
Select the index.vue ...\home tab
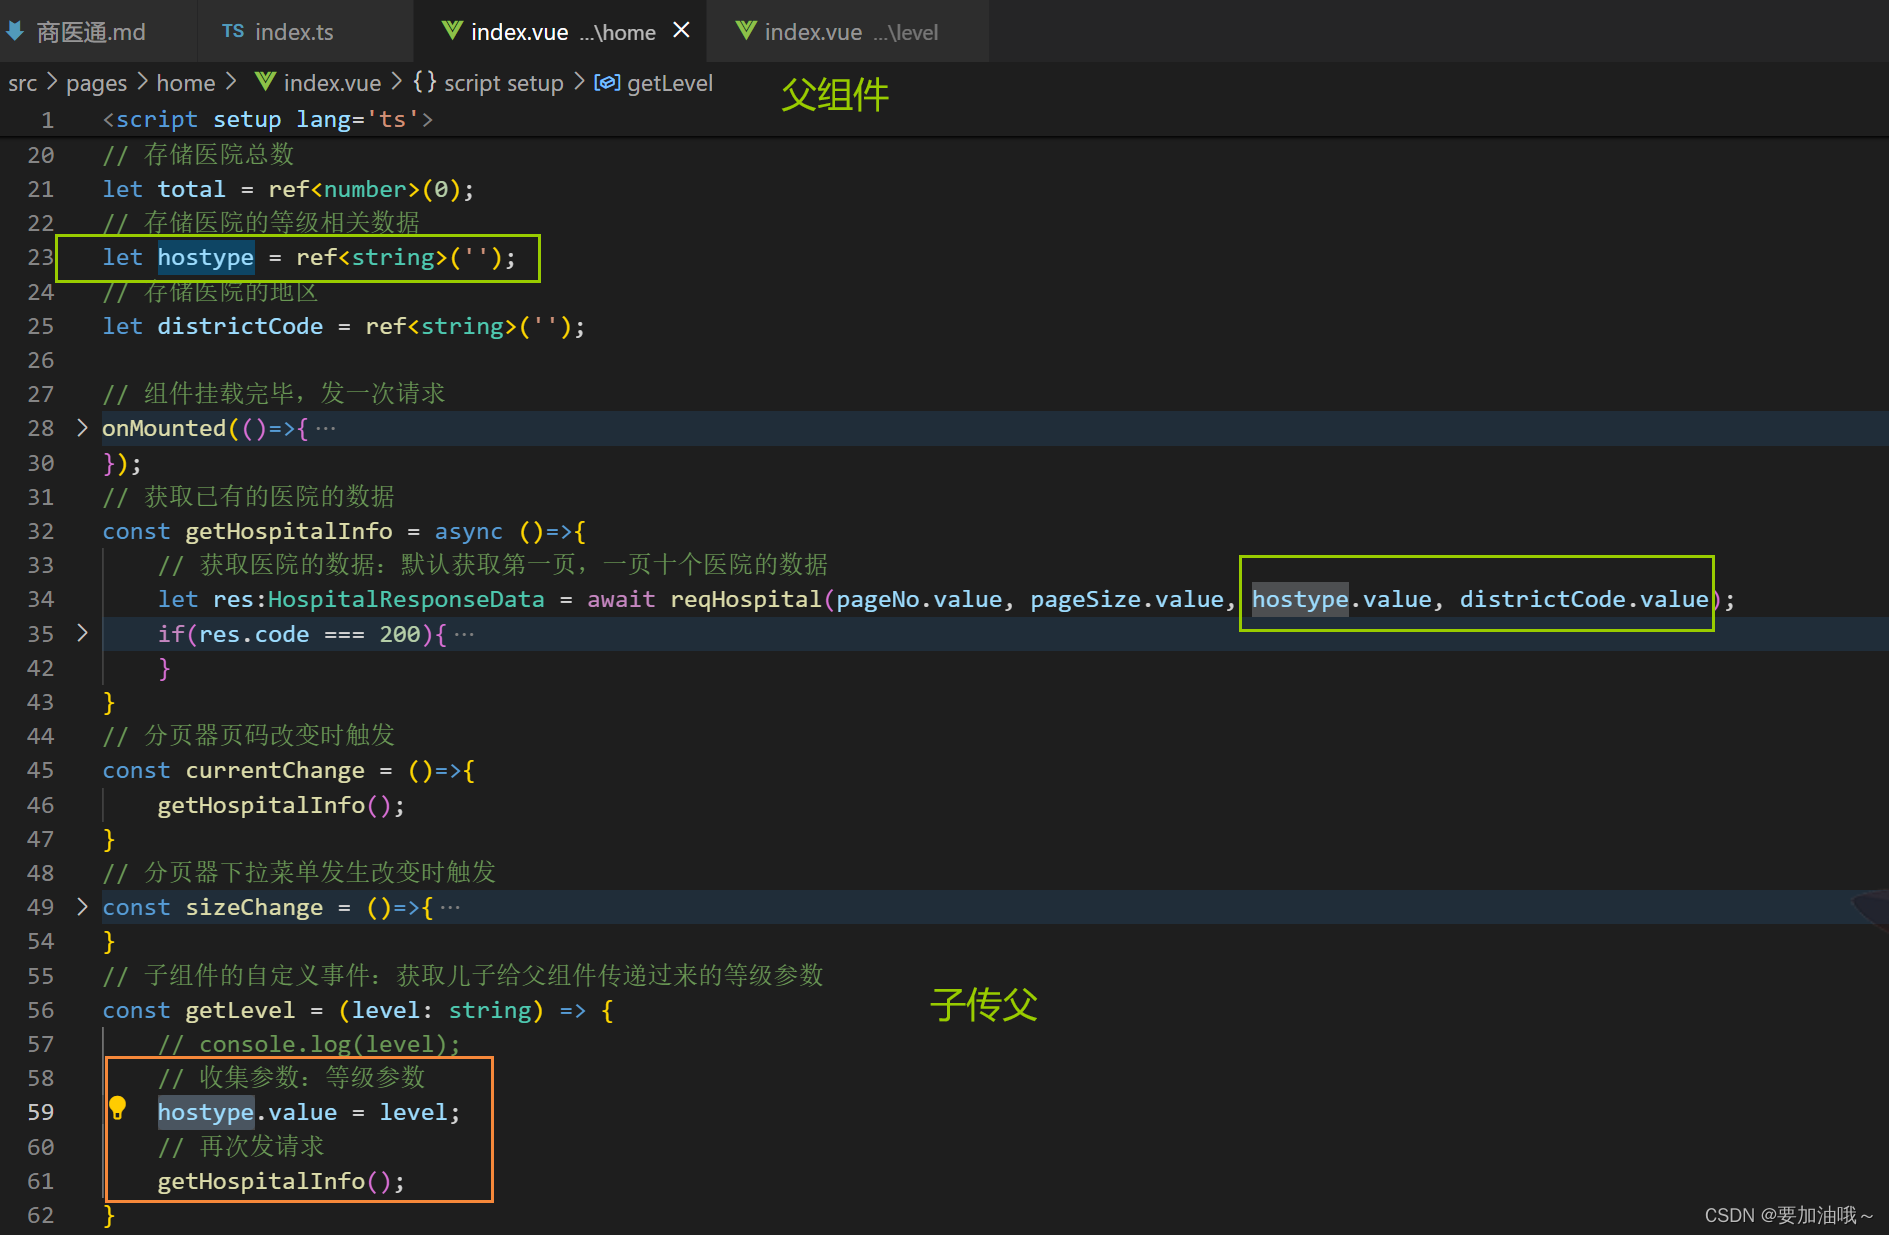pos(563,32)
